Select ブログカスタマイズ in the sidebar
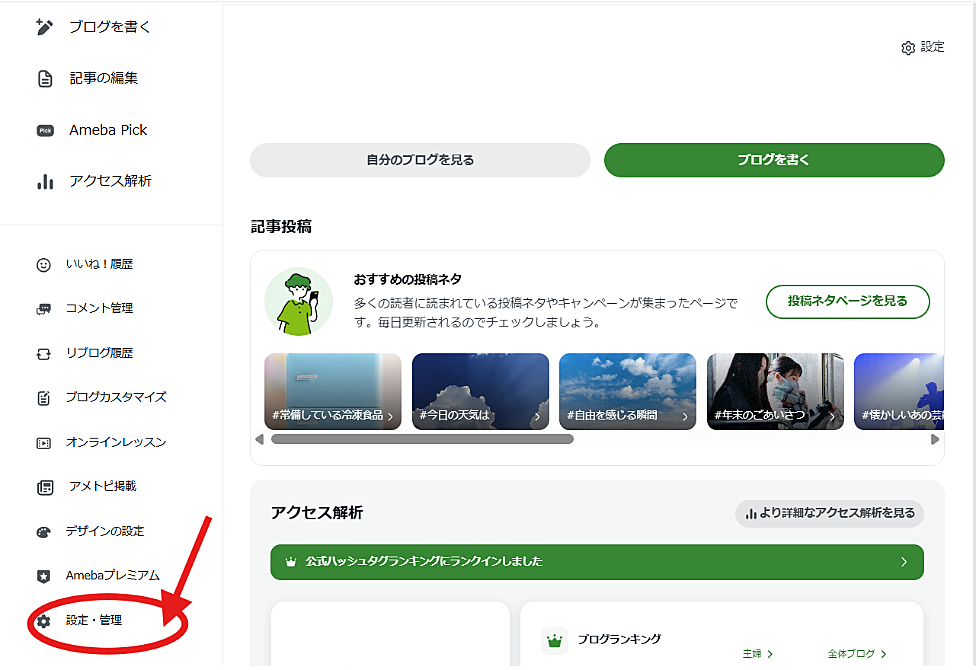Image resolution: width=976 pixels, height=670 pixels. (x=116, y=397)
